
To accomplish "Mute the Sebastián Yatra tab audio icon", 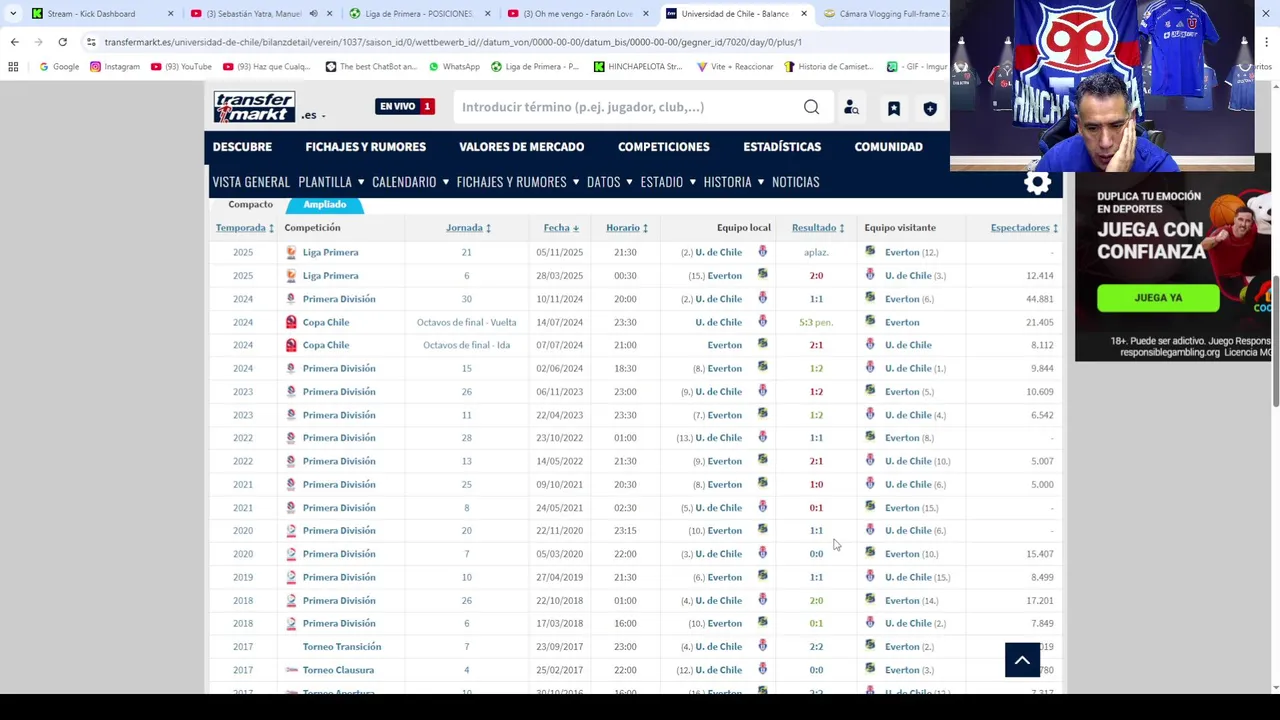I will click(x=313, y=14).
